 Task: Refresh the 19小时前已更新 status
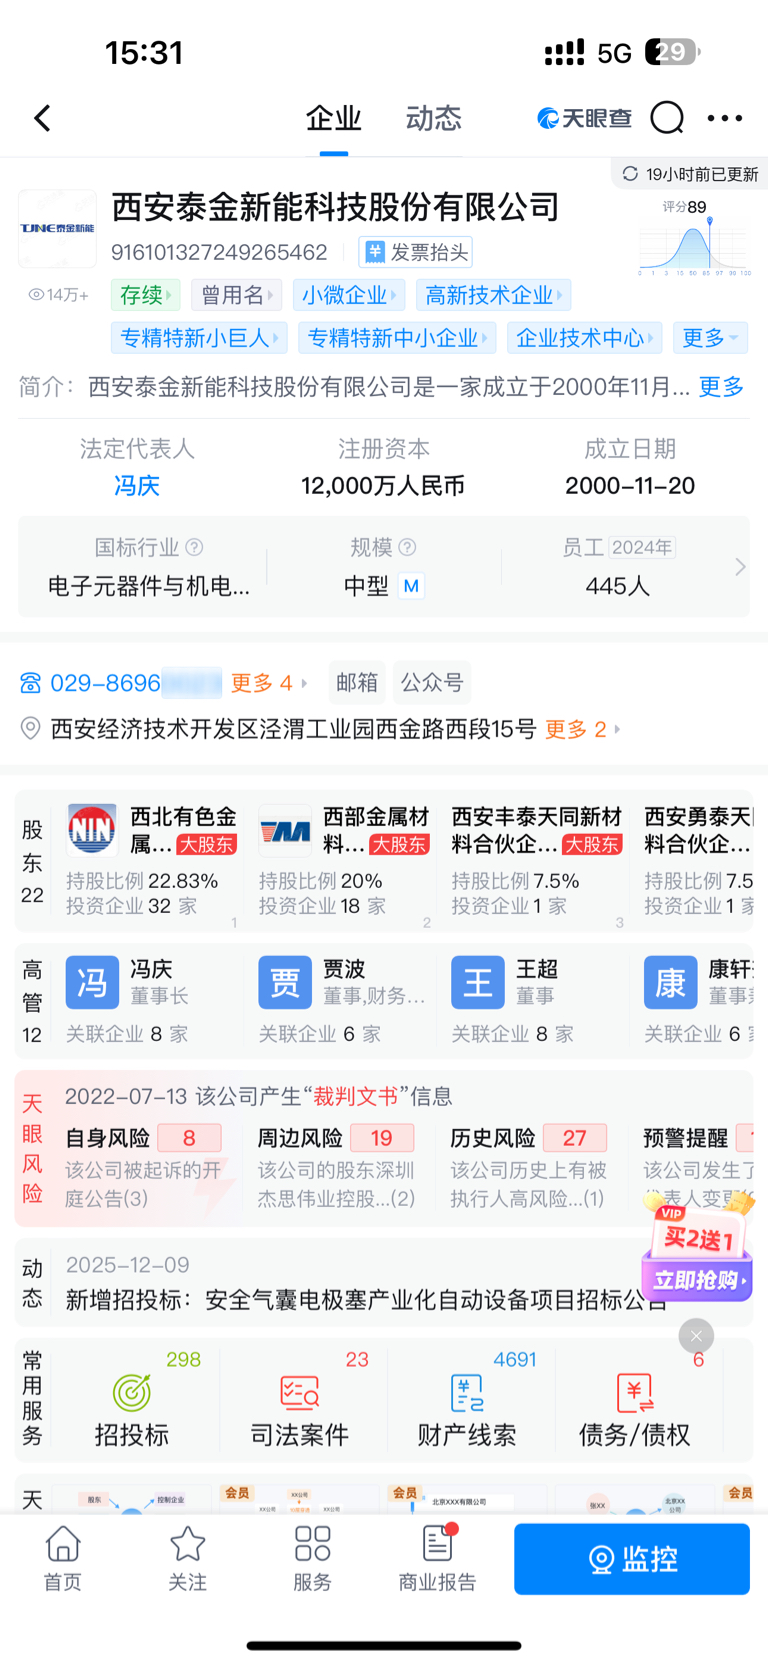689,174
